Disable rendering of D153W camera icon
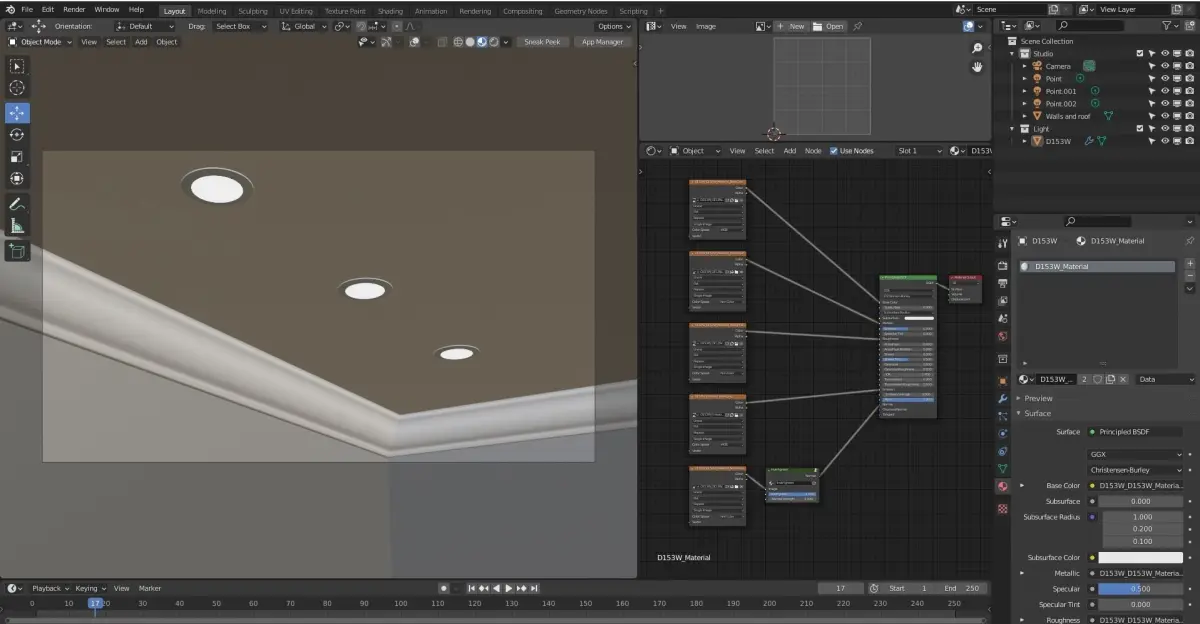 pyautogui.click(x=1189, y=141)
